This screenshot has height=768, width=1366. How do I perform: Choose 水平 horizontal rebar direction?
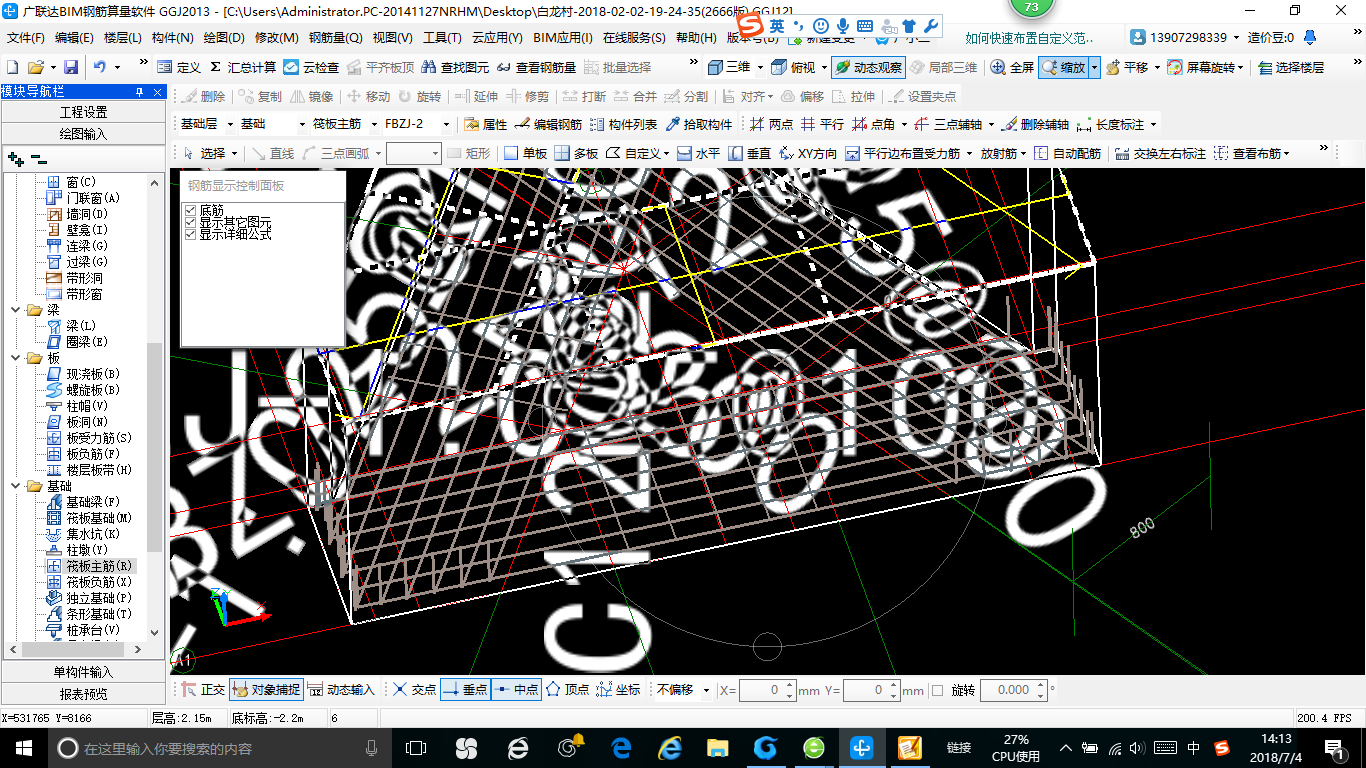[698, 153]
